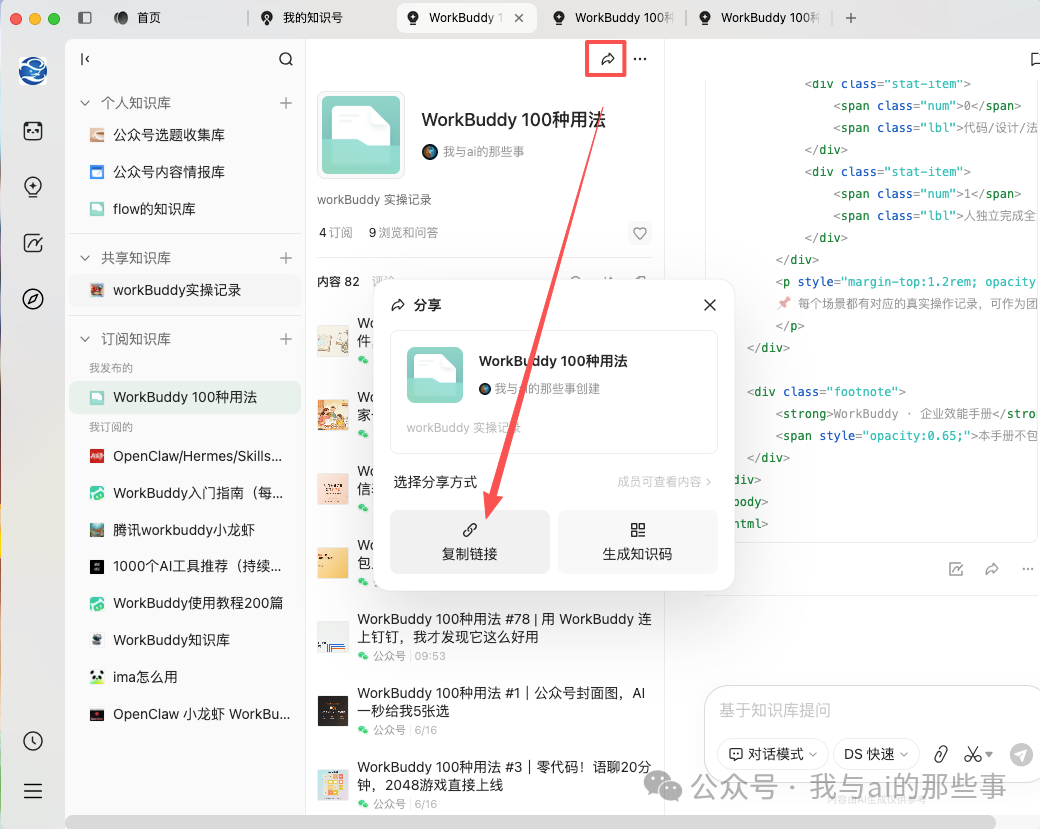The image size is (1040, 829).
Task: Click the send button in chat input
Action: pos(1021,754)
